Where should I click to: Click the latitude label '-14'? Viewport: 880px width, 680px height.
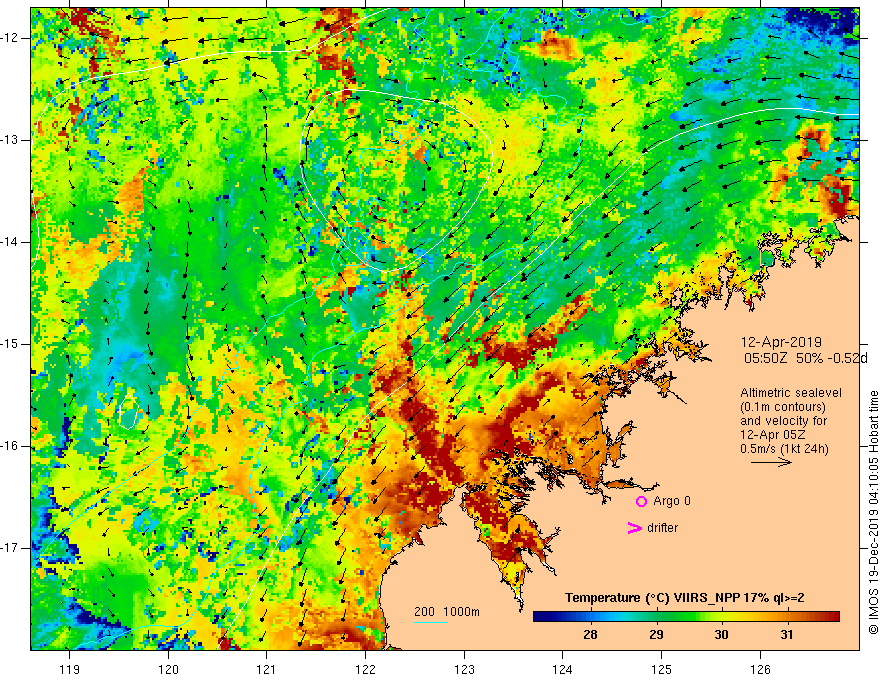tap(11, 242)
